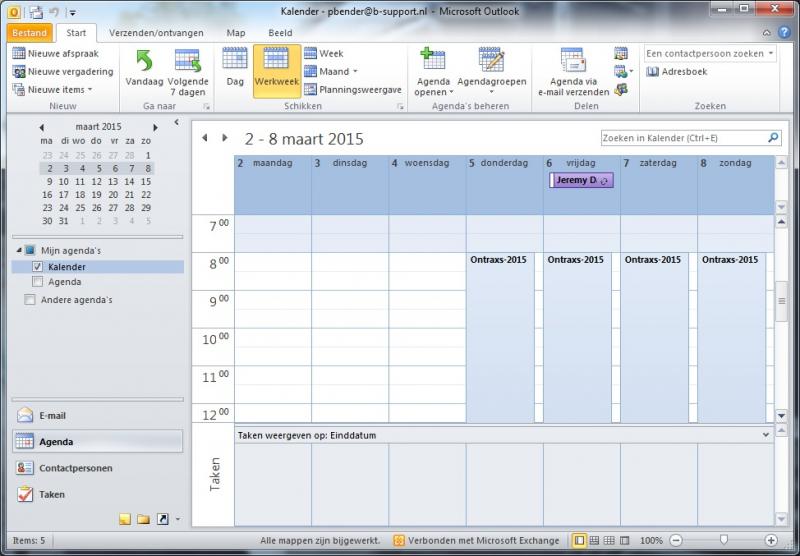Screen dimensions: 800x556
Task: Uncheck the Kalender checkbox
Action: (x=37, y=267)
